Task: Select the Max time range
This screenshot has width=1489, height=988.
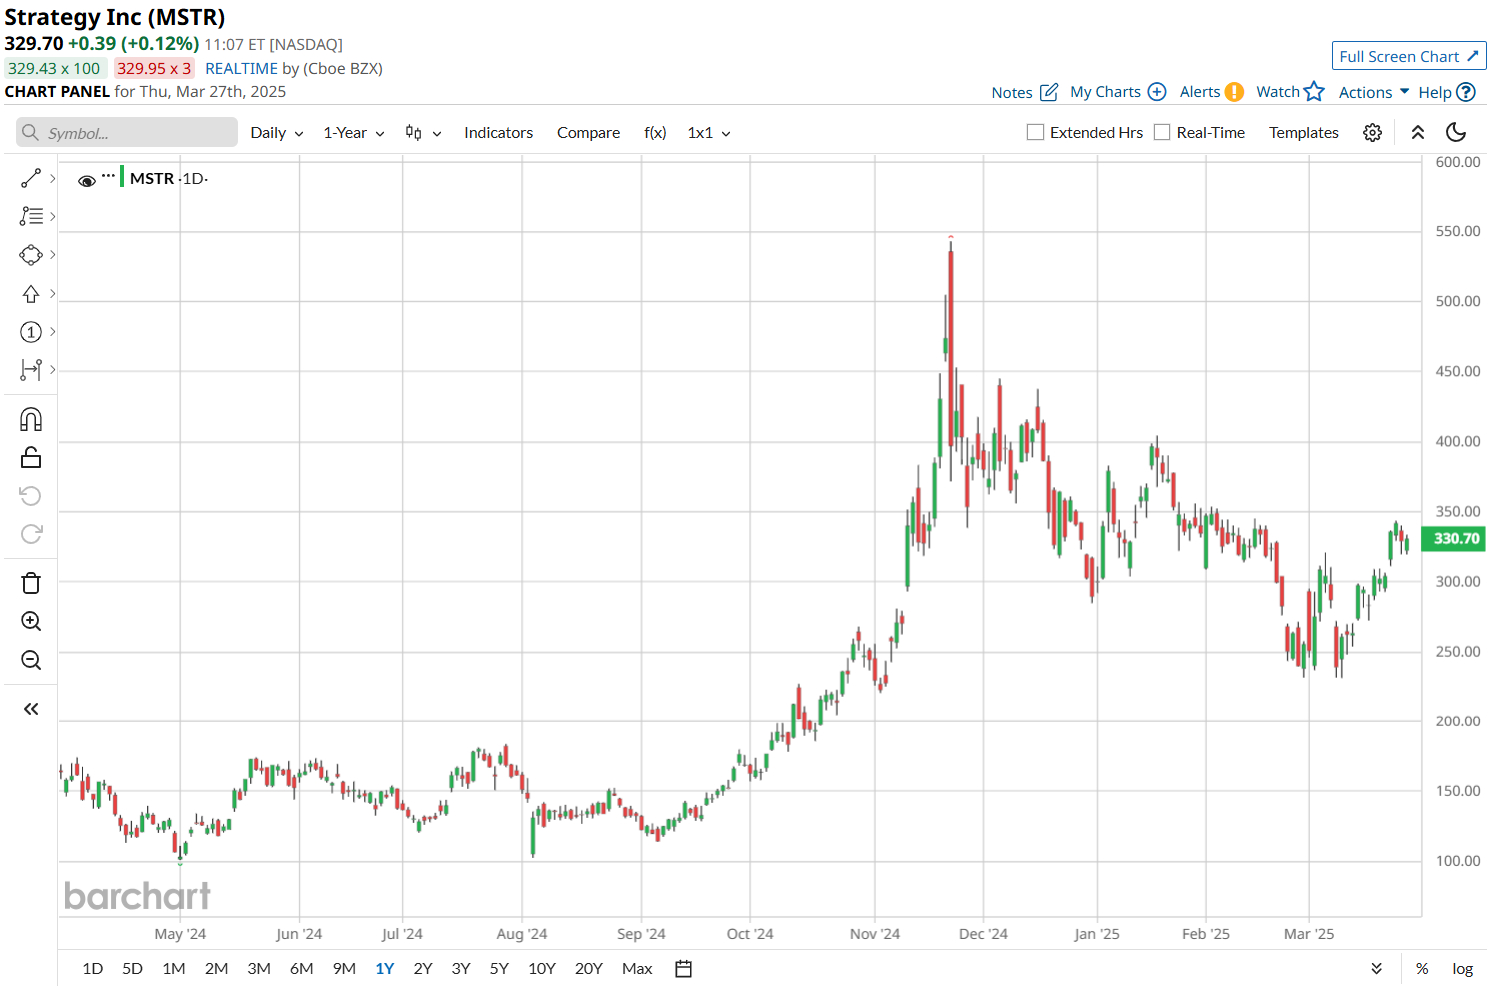Action: pyautogui.click(x=637, y=969)
